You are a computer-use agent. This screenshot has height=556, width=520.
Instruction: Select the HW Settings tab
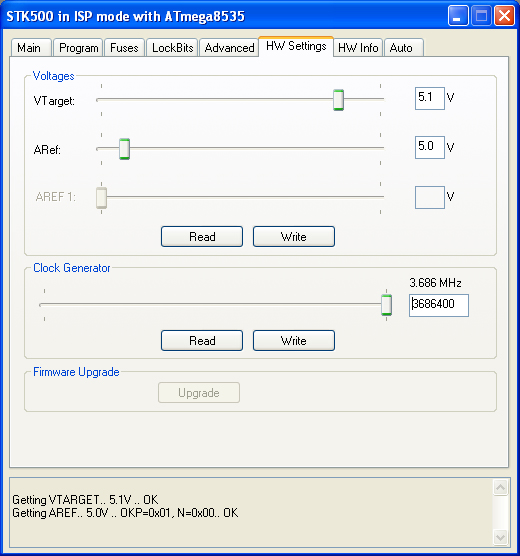pos(296,46)
